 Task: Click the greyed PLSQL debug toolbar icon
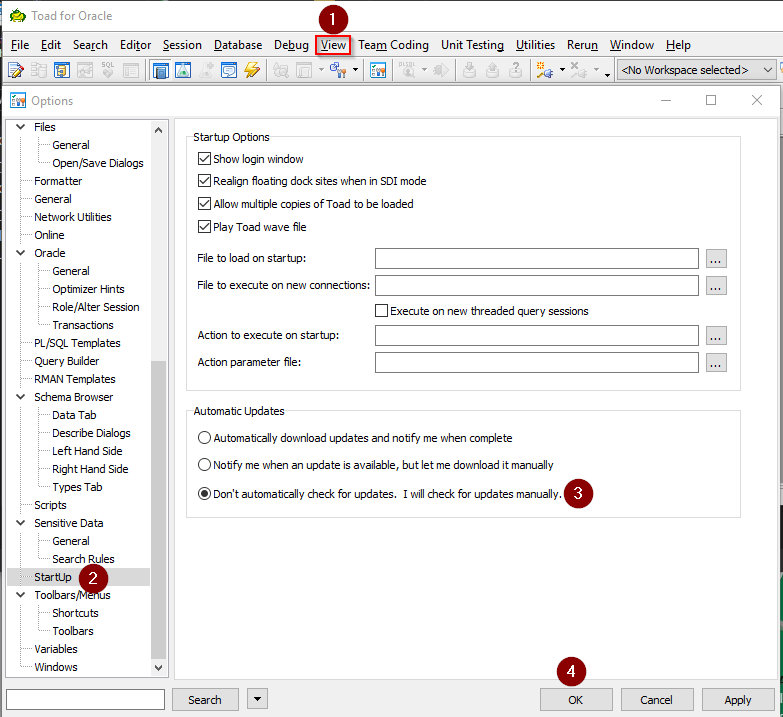(407, 70)
